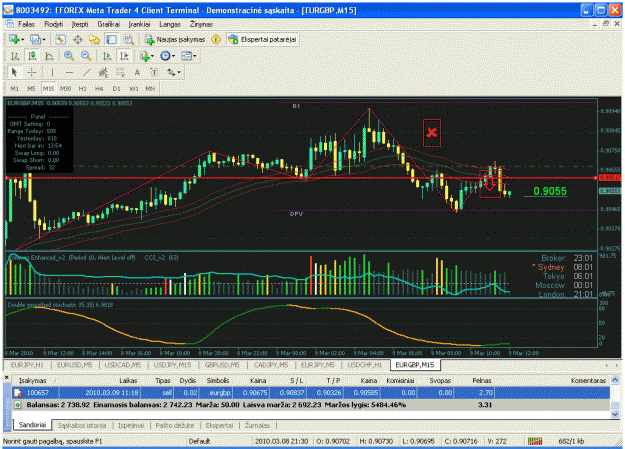The width and height of the screenshot is (625, 449).
Task: Click the order 100657 row icon
Action: (x=18, y=393)
